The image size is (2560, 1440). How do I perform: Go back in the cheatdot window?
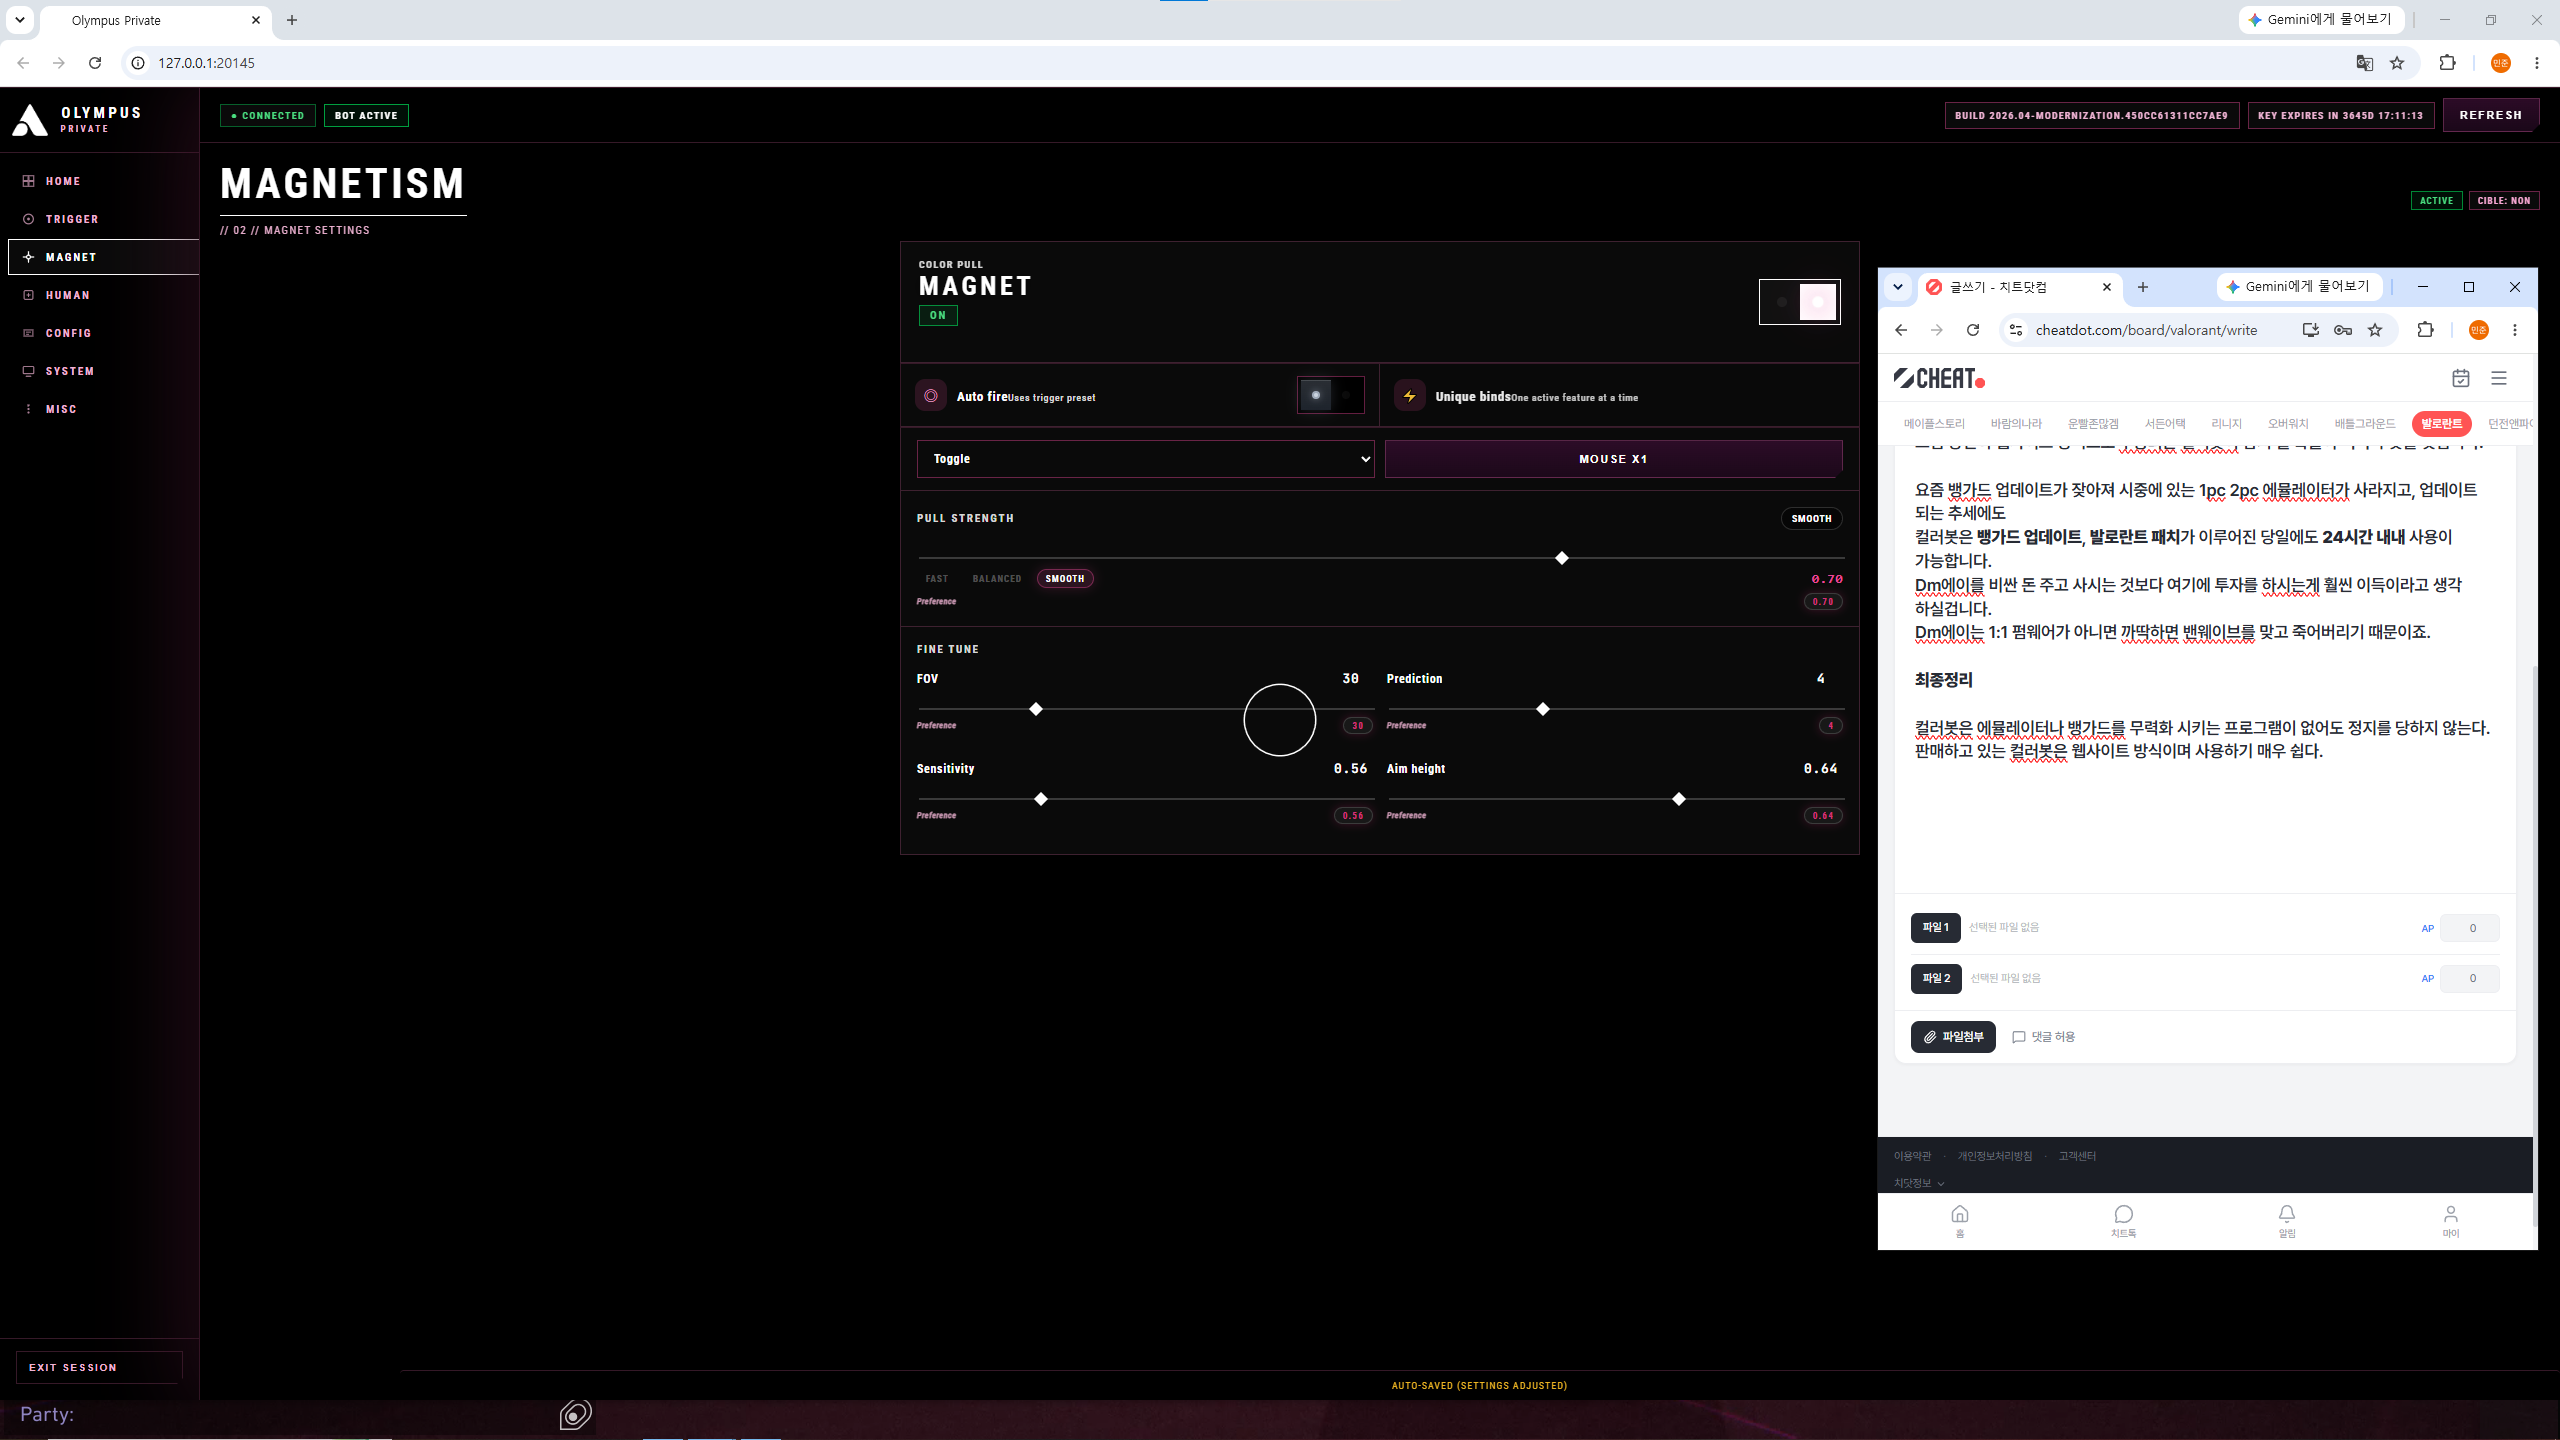click(1901, 330)
